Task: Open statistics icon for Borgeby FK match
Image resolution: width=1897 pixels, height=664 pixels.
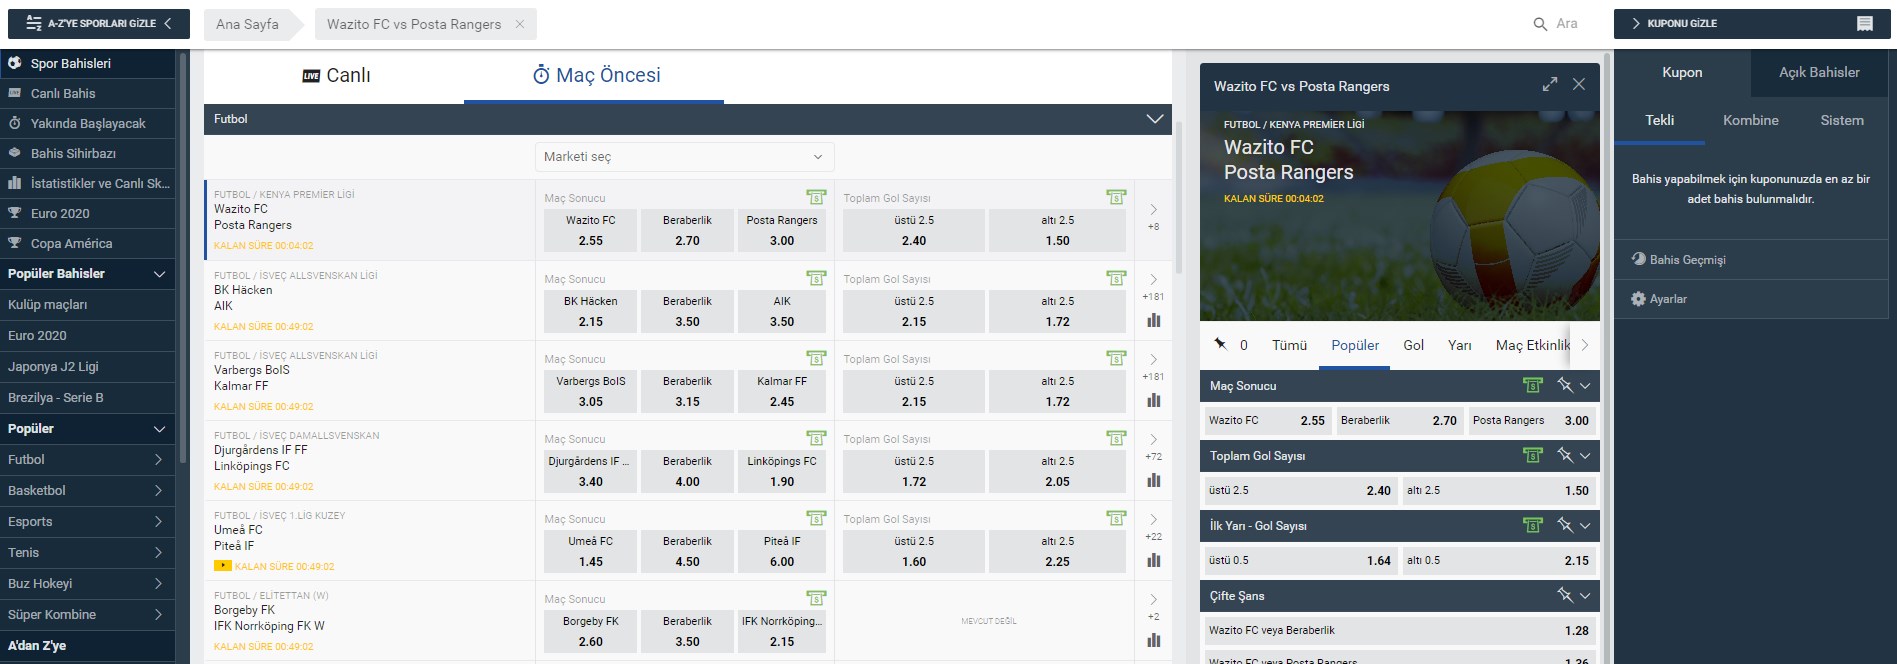Action: [x=1154, y=641]
